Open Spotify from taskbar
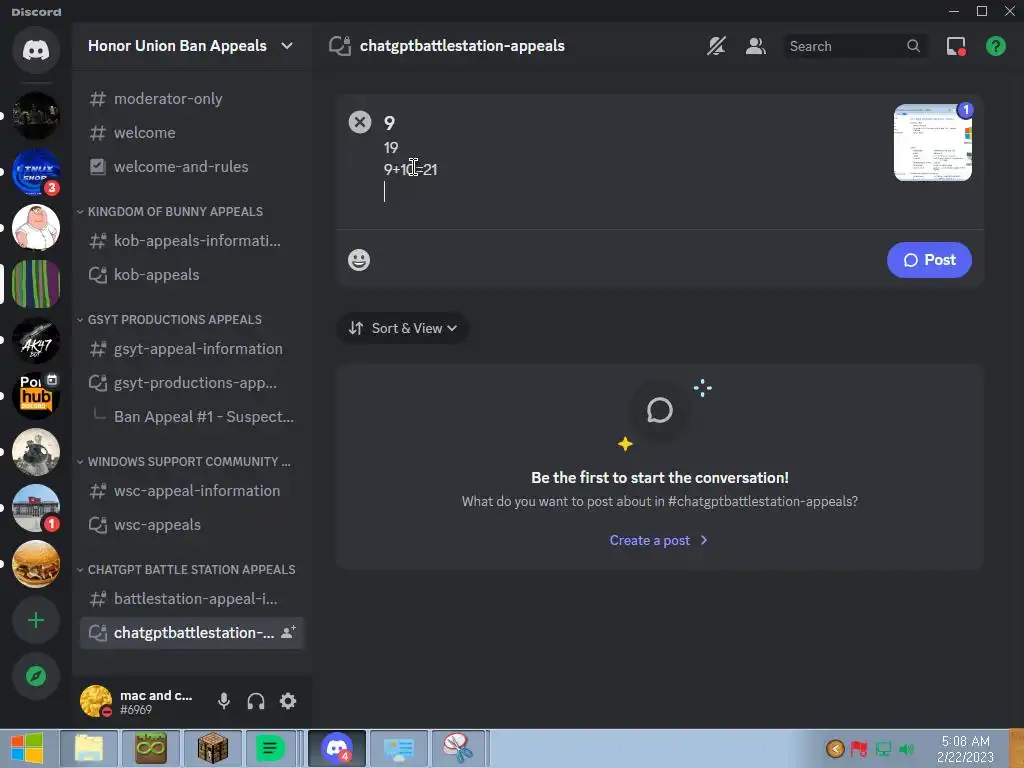Viewport: 1024px width, 768px height. (270, 748)
